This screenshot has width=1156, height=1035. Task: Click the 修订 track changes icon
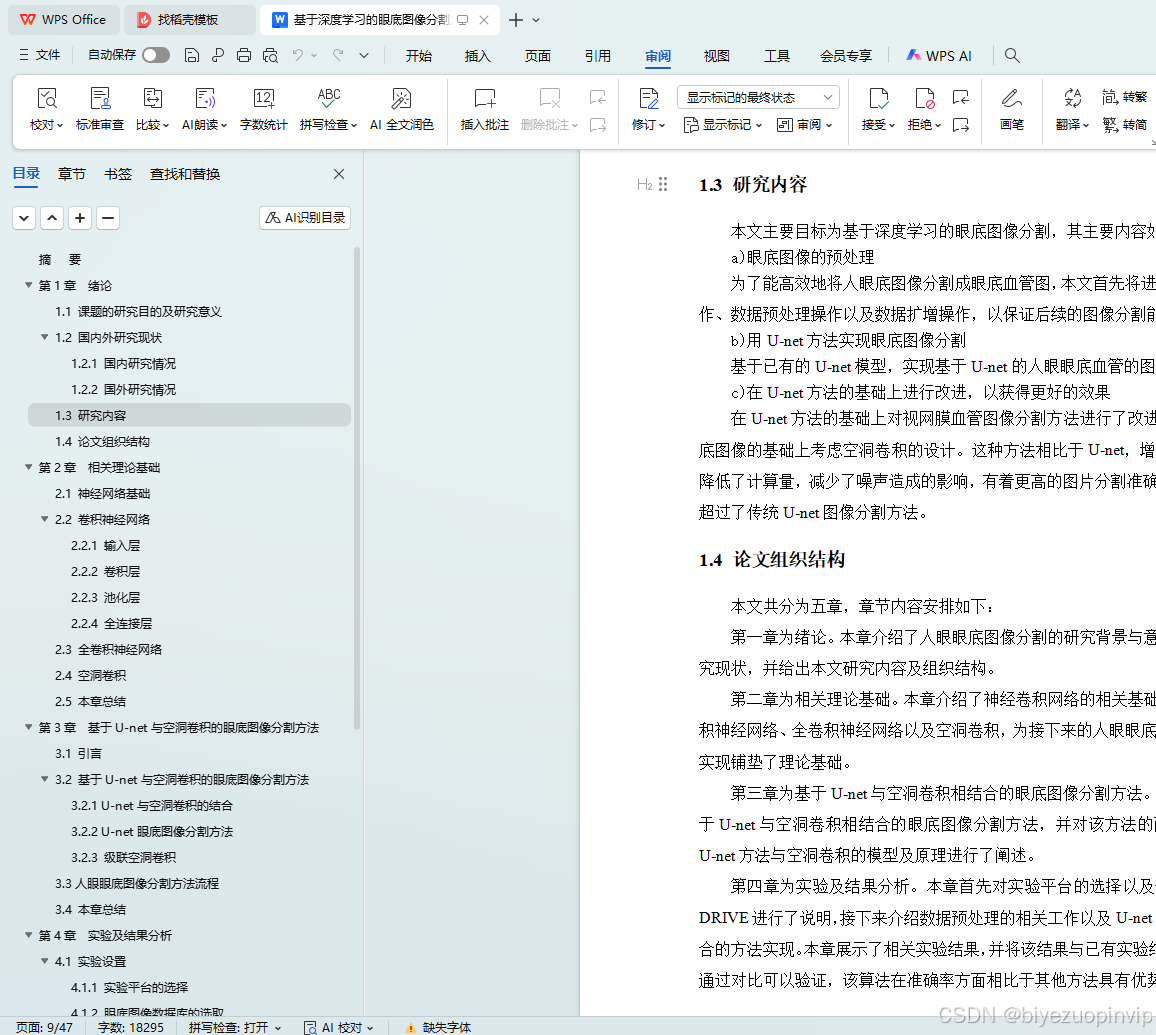coord(649,99)
